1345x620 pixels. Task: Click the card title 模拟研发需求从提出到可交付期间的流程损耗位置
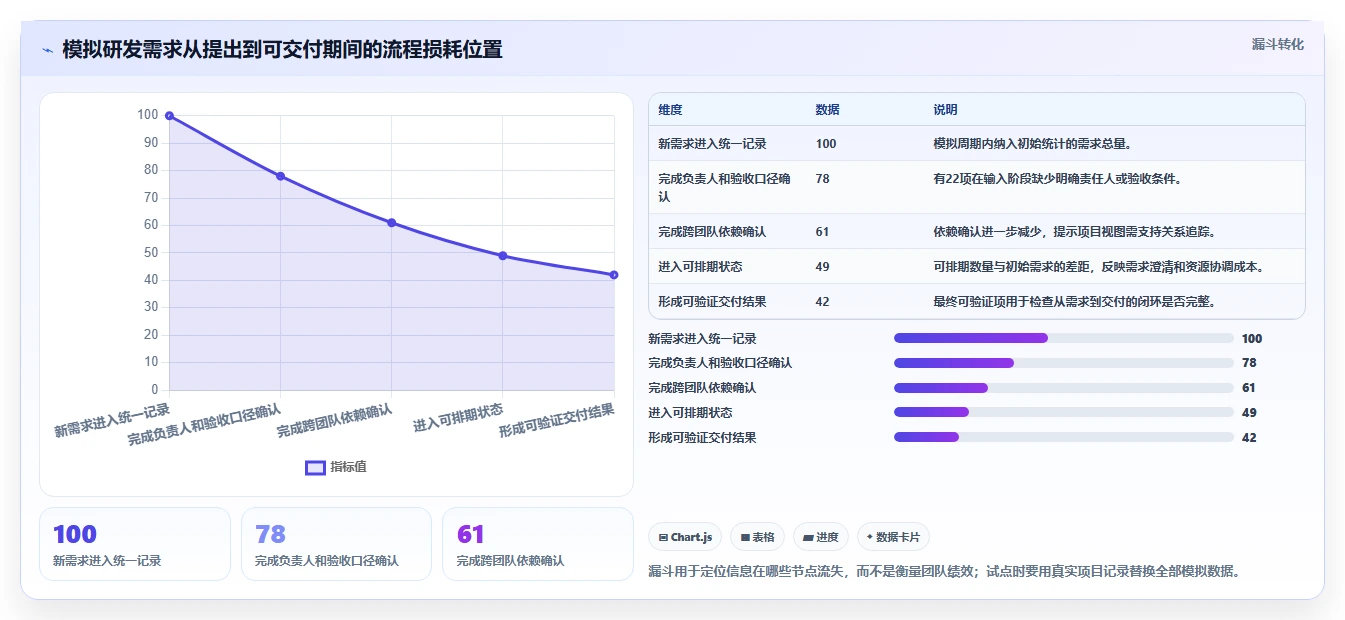click(x=282, y=49)
